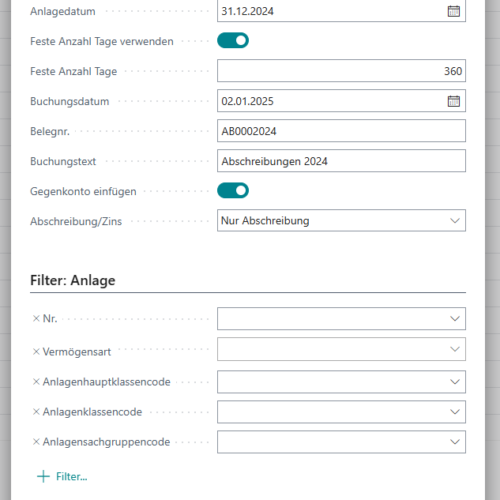Screen dimensions: 500x500
Task: Remove the Anlagenhauptklassencode filter
Action: (x=36, y=382)
